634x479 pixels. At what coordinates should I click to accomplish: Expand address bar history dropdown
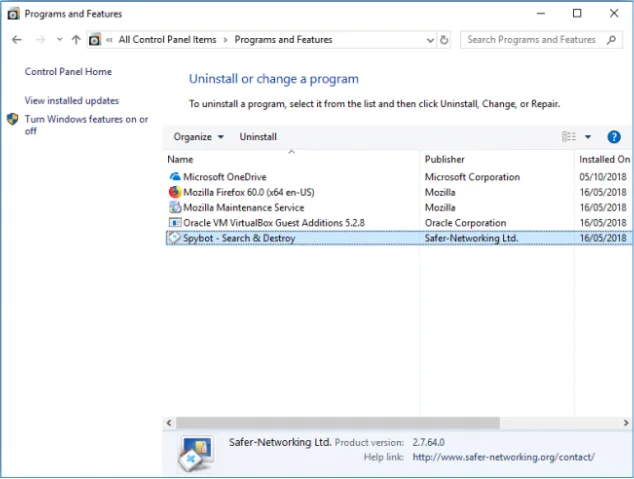[430, 40]
